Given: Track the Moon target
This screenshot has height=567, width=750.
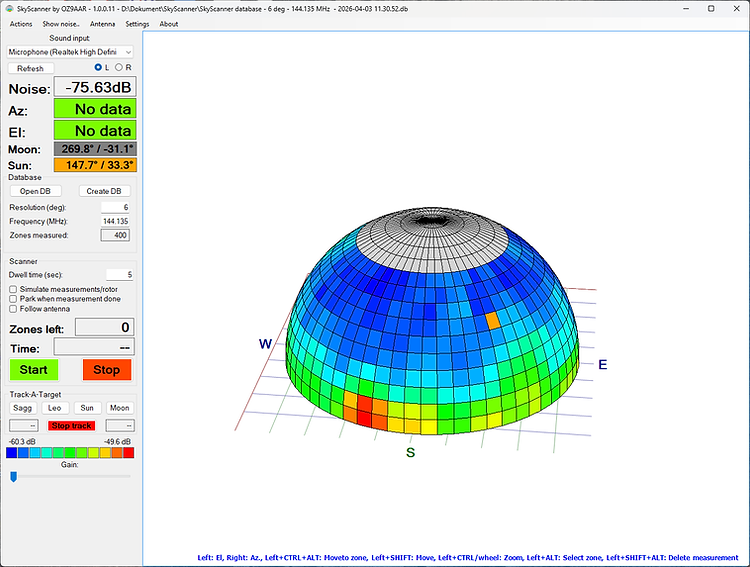Looking at the screenshot, I should click(x=119, y=408).
